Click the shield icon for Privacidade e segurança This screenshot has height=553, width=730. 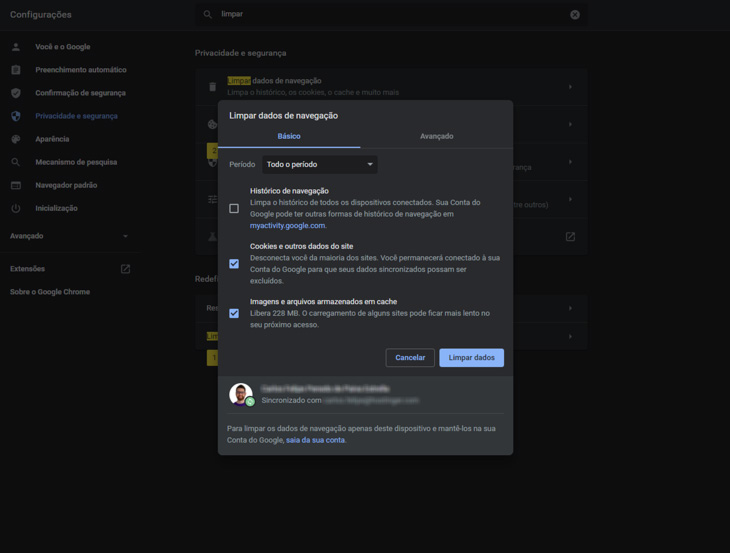click(x=16, y=116)
